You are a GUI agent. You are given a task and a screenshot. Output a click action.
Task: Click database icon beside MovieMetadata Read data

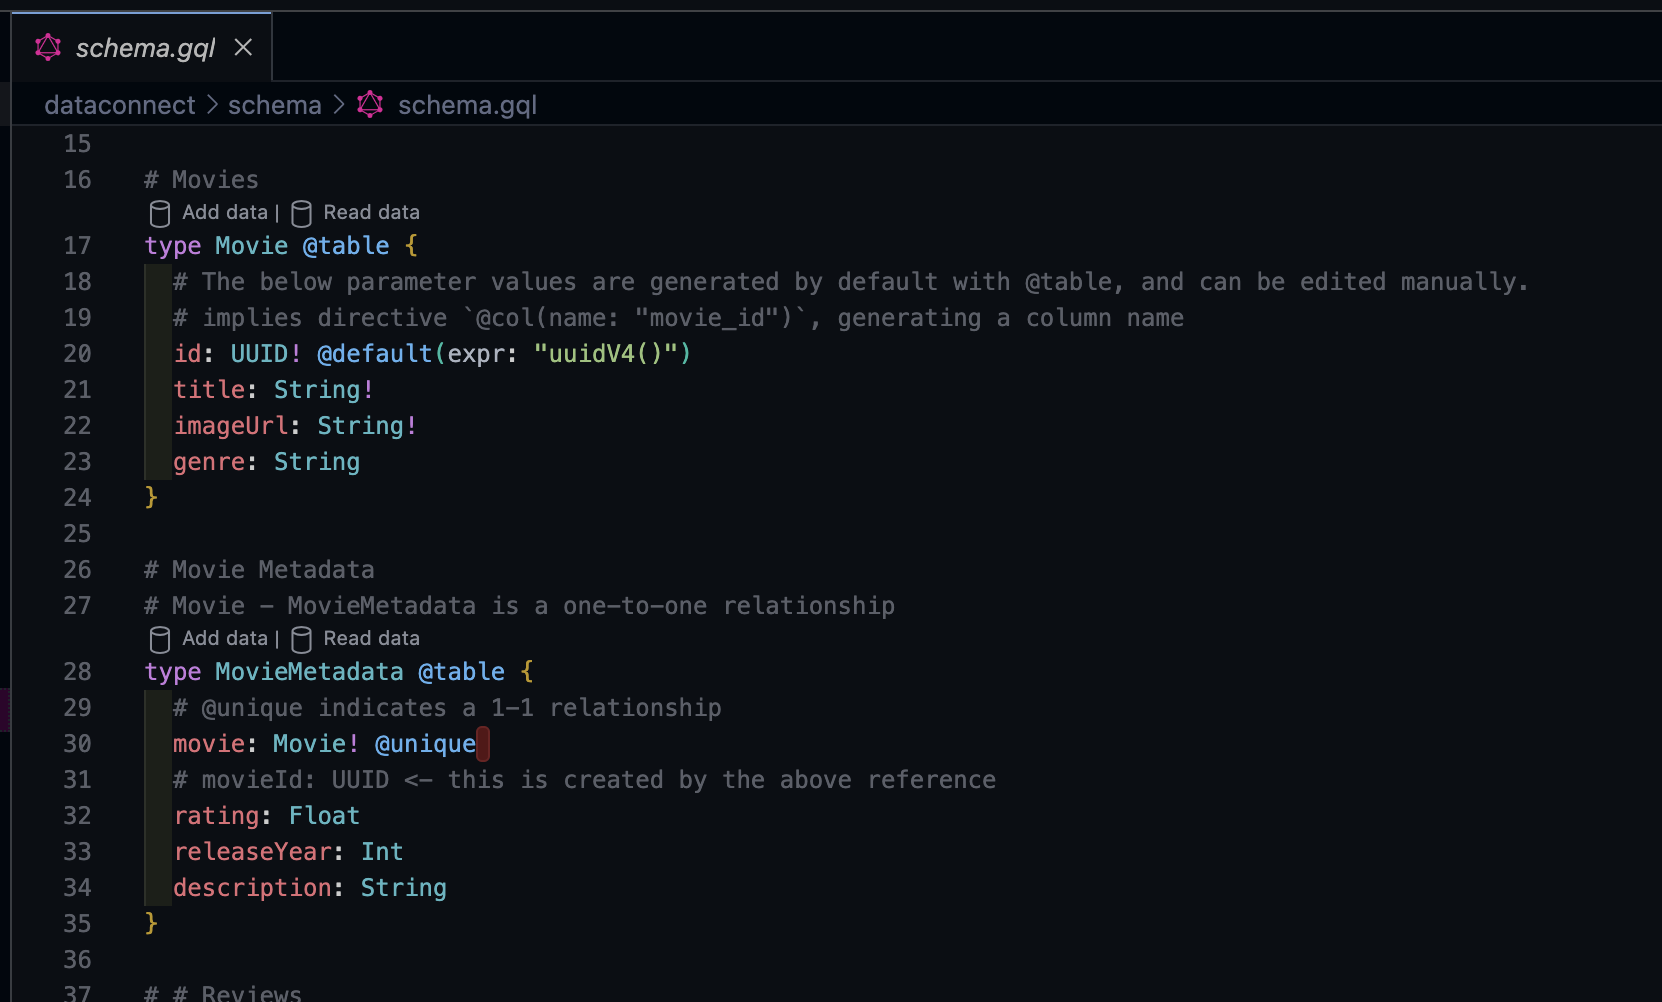(301, 639)
